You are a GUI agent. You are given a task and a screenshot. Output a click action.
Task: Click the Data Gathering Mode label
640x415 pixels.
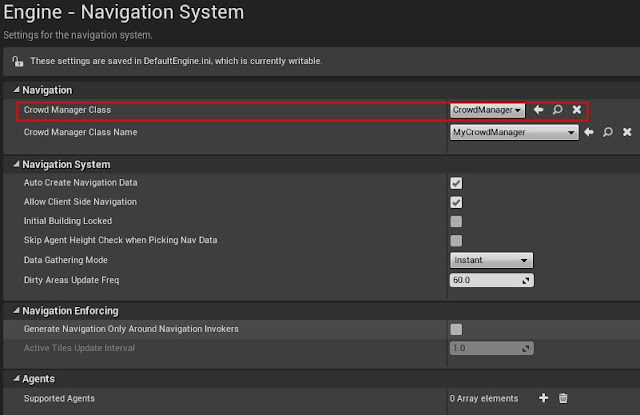point(66,260)
